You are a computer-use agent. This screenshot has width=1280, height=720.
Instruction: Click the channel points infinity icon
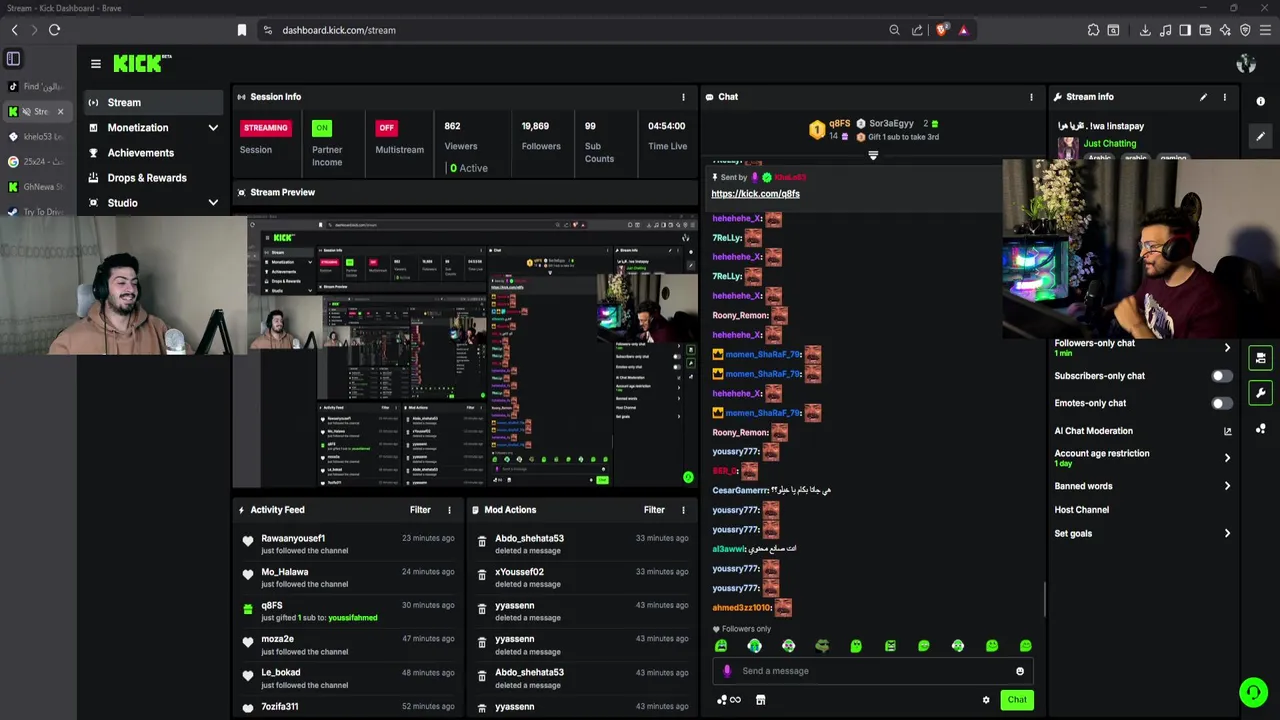click(730, 700)
